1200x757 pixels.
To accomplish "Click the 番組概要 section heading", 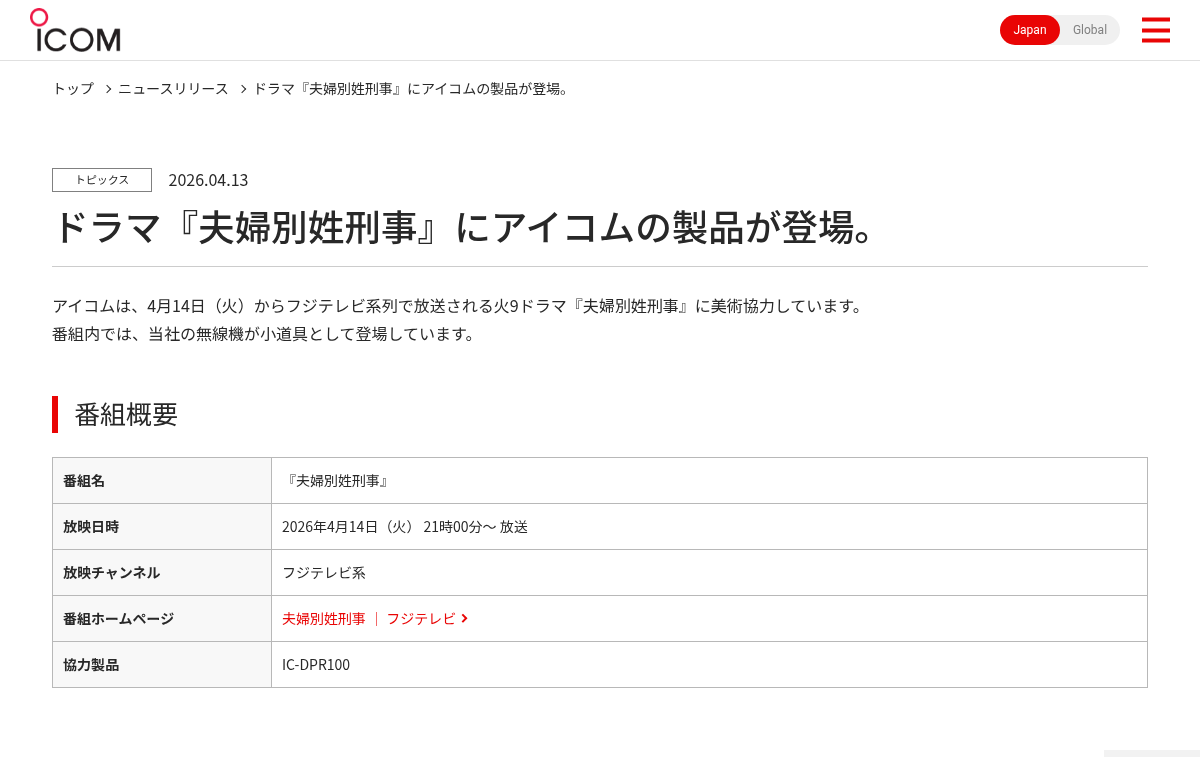I will (x=126, y=414).
